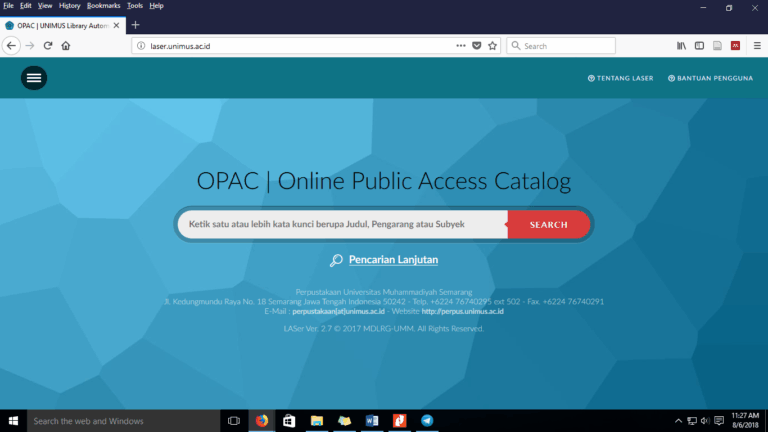Open the Bantuan Pengguna link
768x432 pixels.
coord(714,77)
